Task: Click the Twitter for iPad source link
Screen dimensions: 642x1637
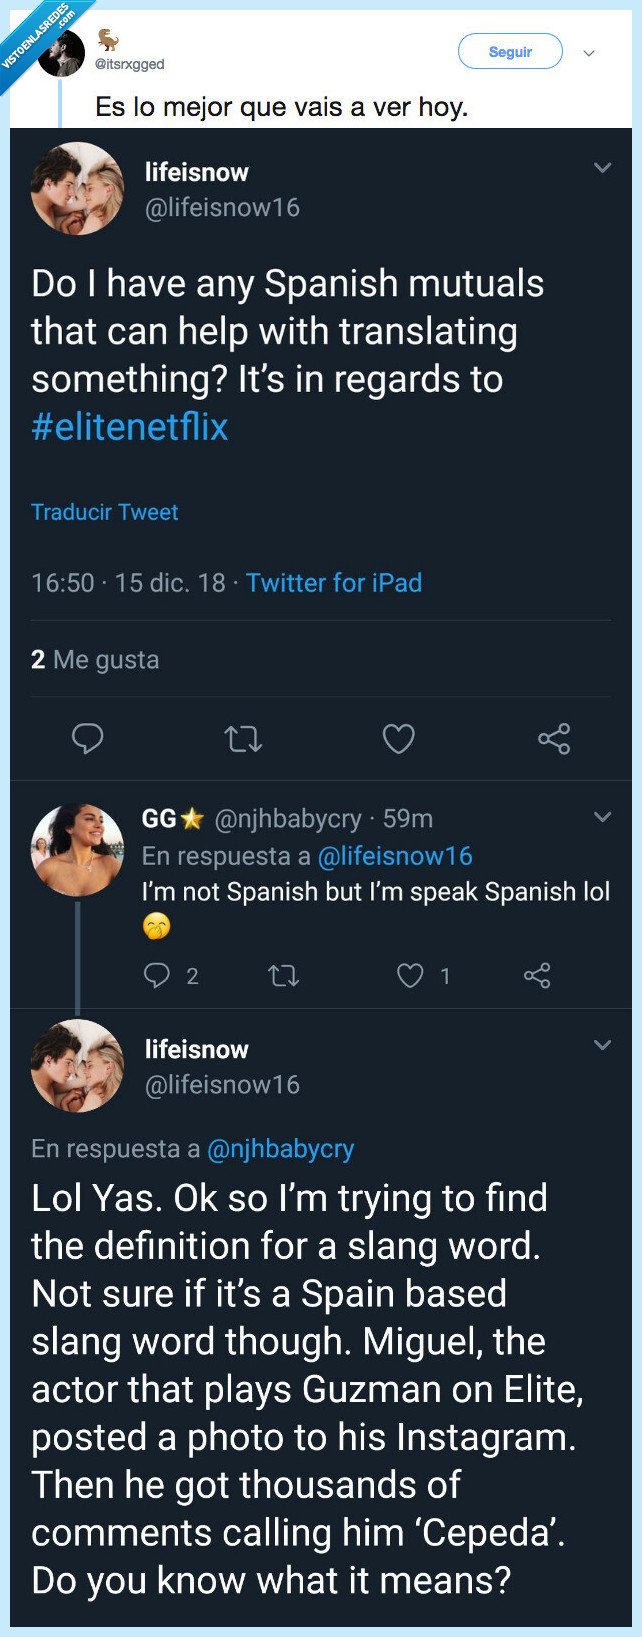Action: 334,583
